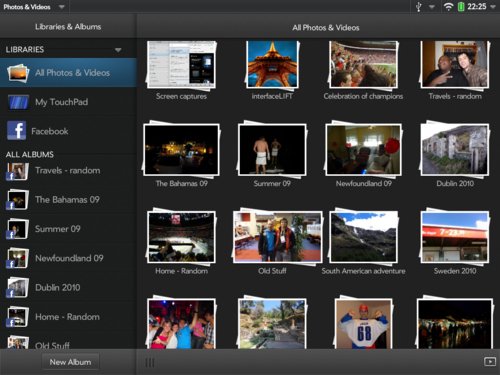Open Celebration of champions album thumbnail
Viewport: 500px width, 375px height.
(363, 65)
